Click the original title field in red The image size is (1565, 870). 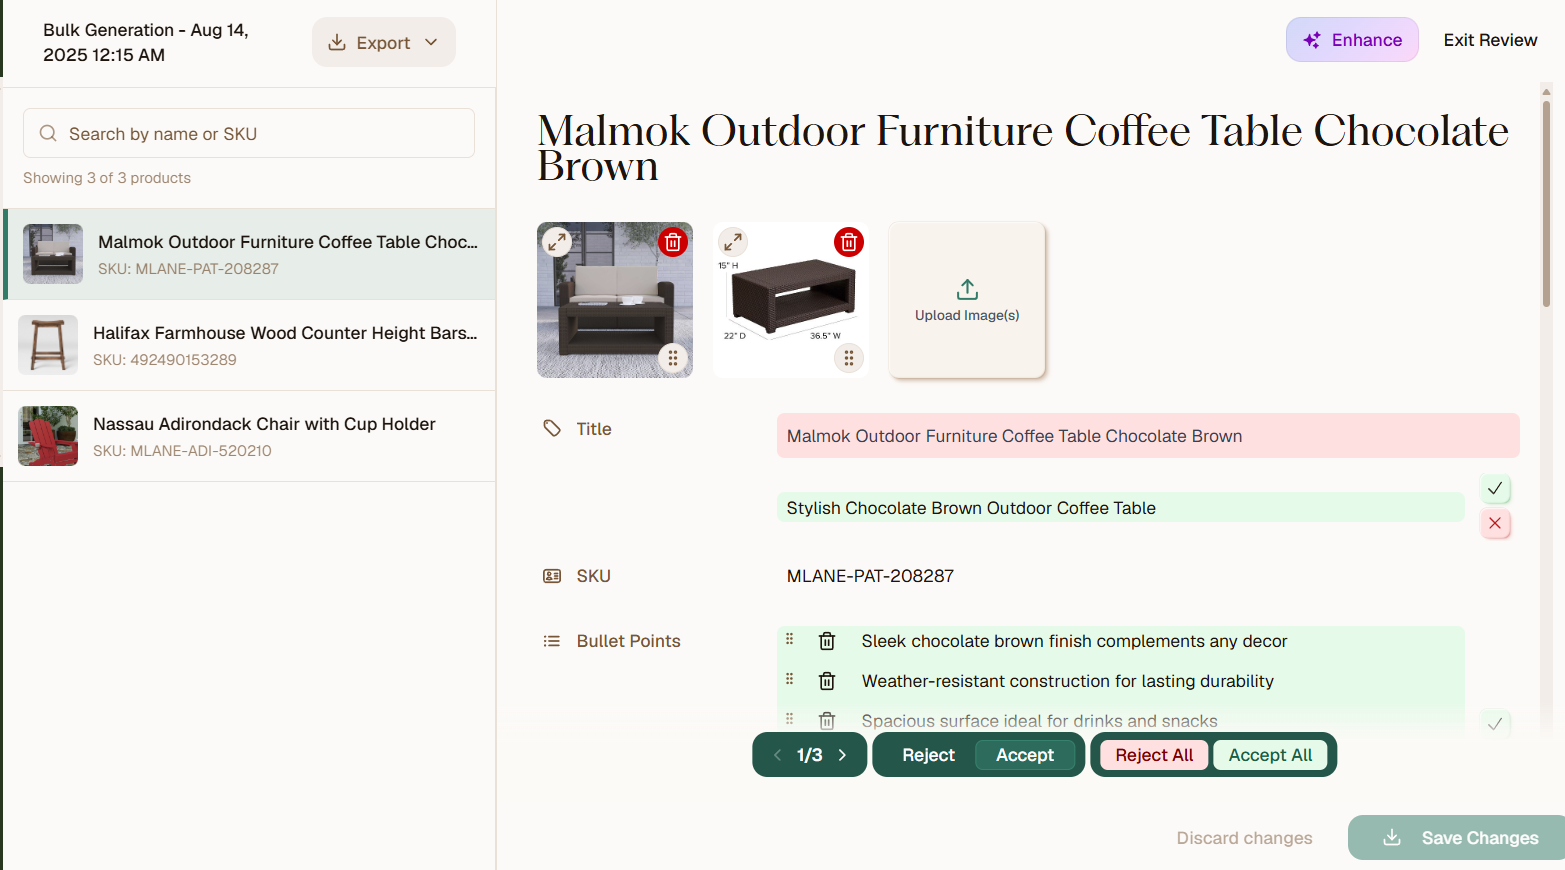tap(1148, 436)
